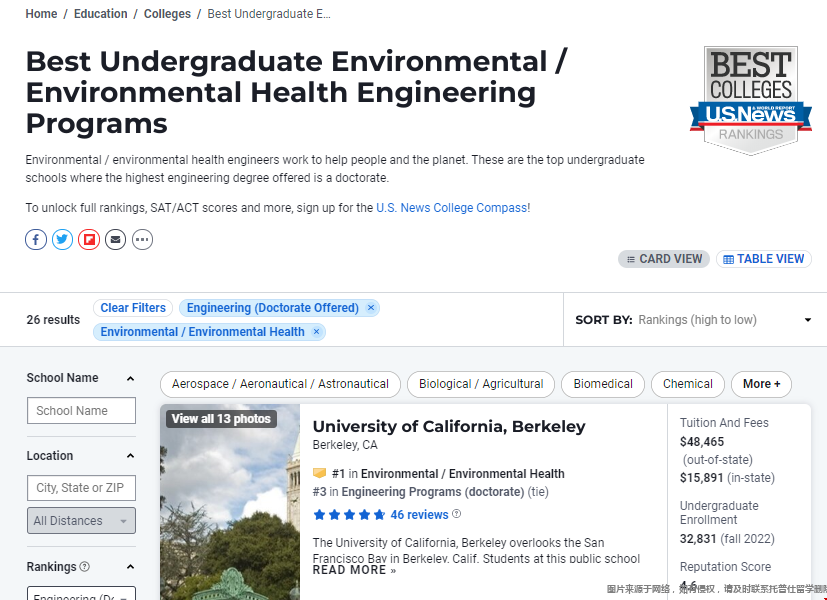The height and width of the screenshot is (600, 827).
Task: Go to Education breadcrumb
Action: (x=101, y=14)
